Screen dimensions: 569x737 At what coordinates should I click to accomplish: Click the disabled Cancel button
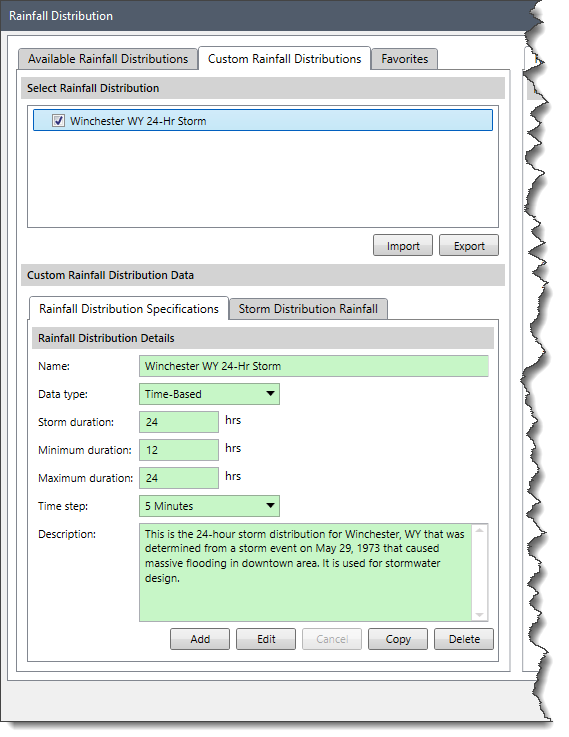point(332,639)
